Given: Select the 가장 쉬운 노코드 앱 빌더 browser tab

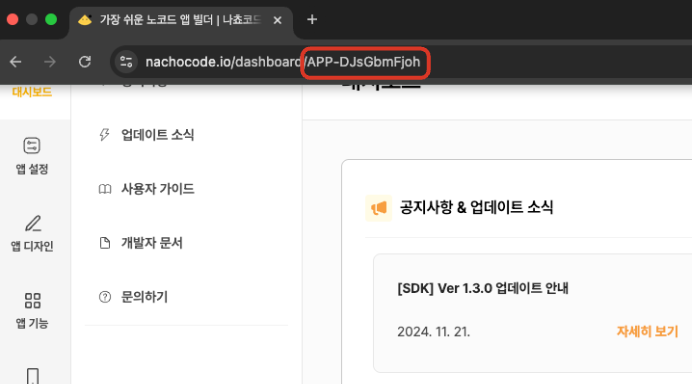Looking at the screenshot, I should pyautogui.click(x=181, y=20).
